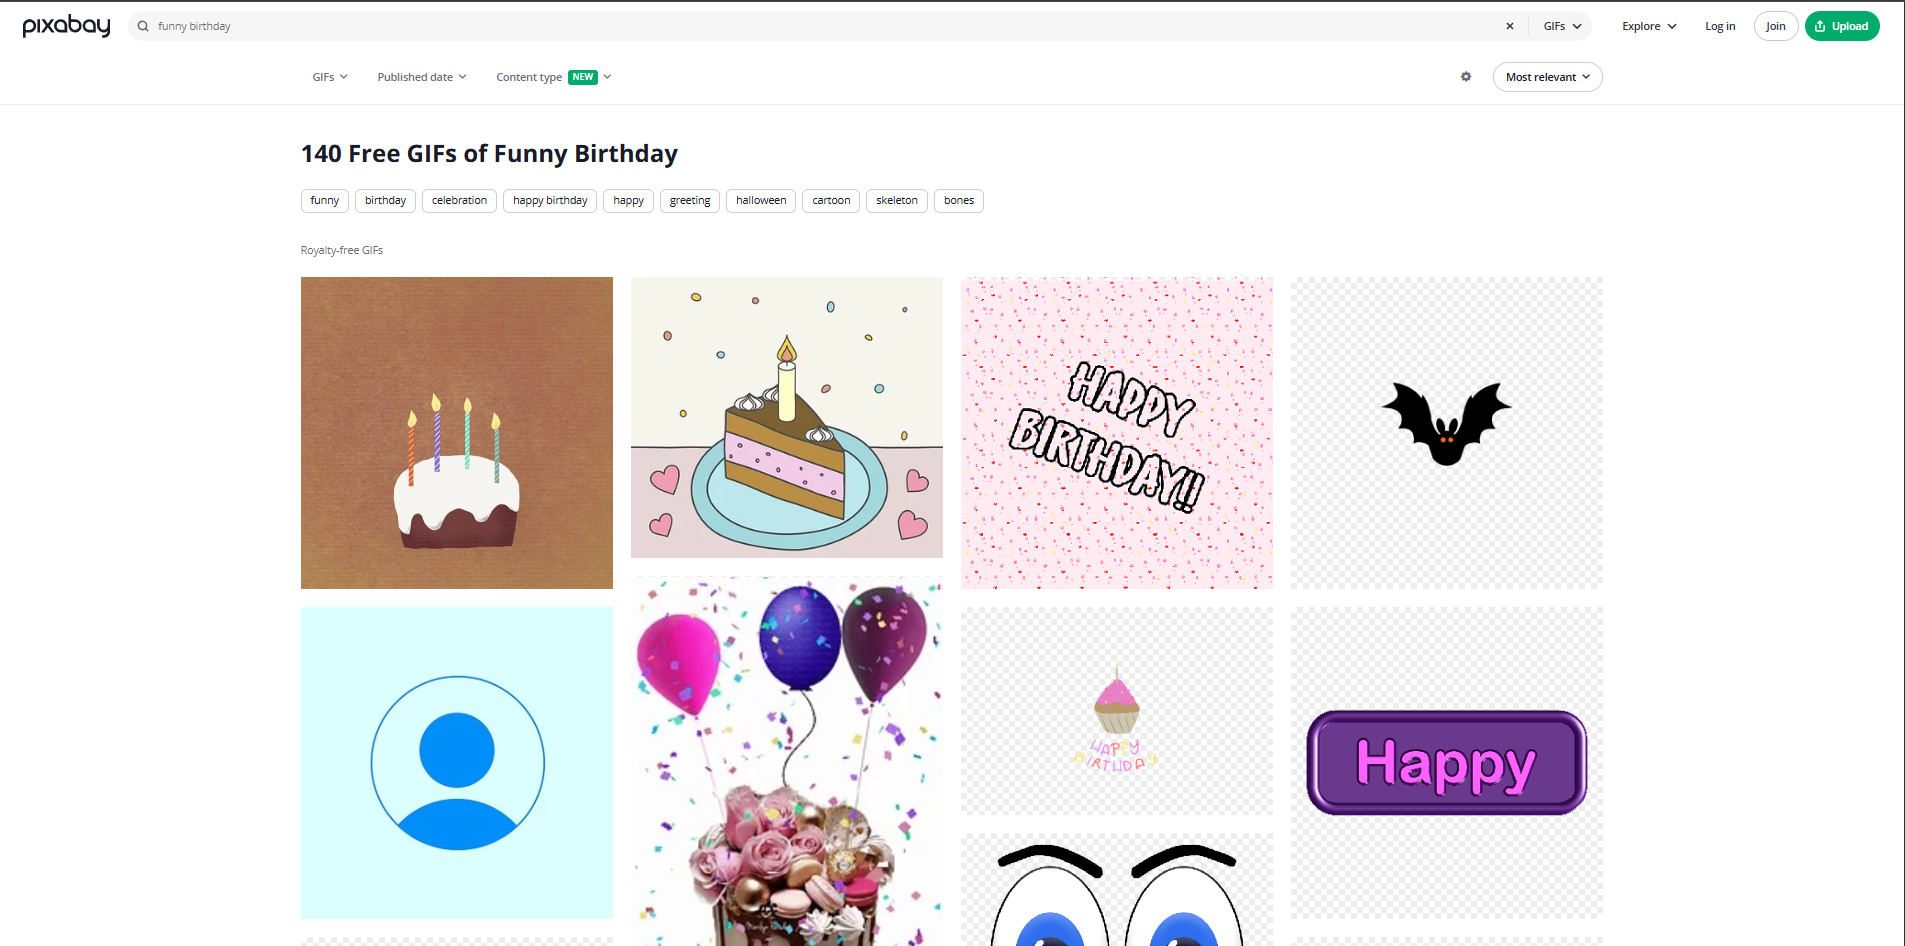Expand the Published date filter
The width and height of the screenshot is (1905, 946).
pos(420,76)
